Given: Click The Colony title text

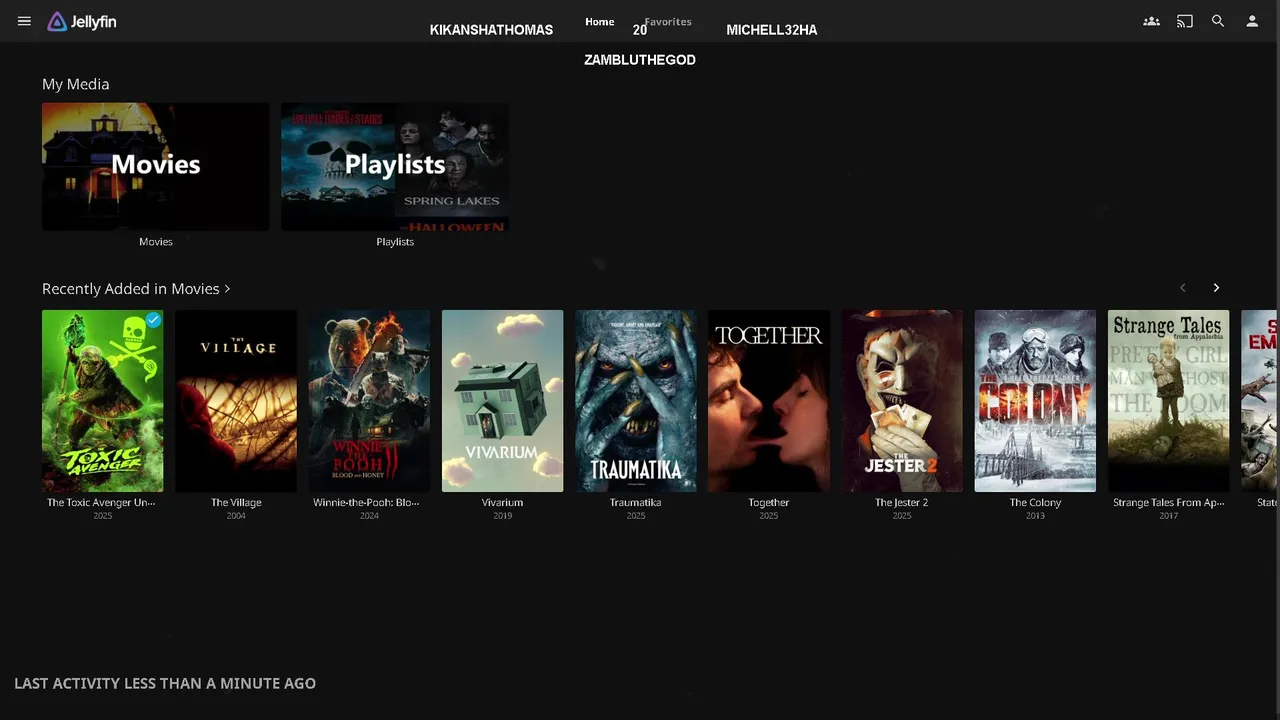Looking at the screenshot, I should pyautogui.click(x=1035, y=503).
